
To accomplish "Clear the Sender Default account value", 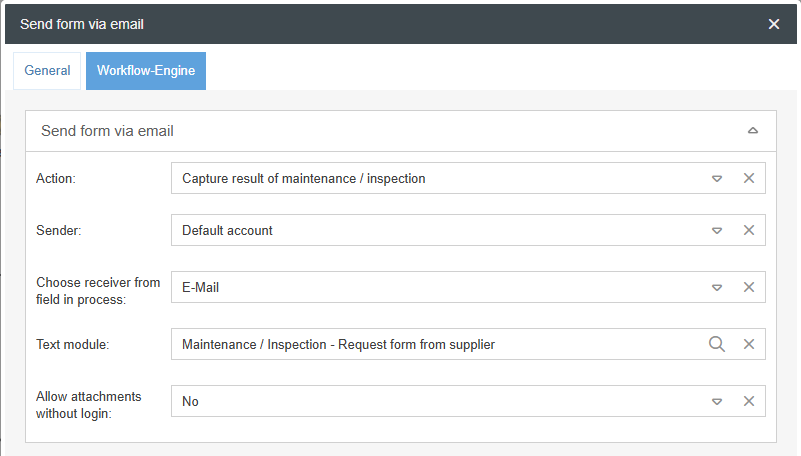I will point(748,230).
